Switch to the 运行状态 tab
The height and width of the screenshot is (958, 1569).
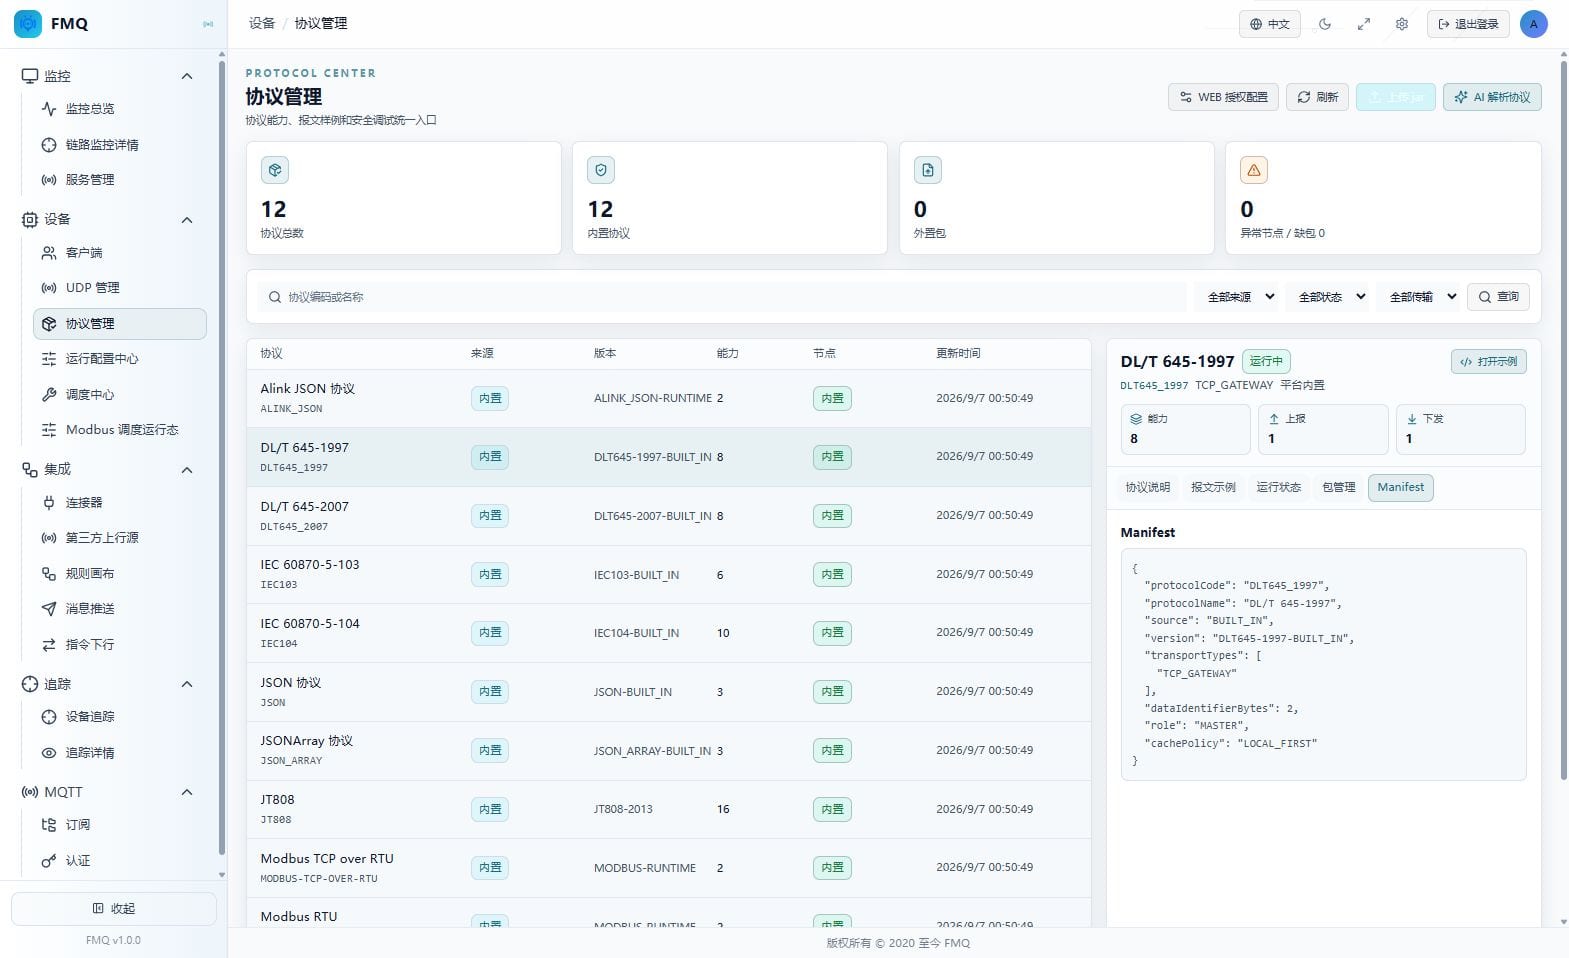pos(1278,488)
